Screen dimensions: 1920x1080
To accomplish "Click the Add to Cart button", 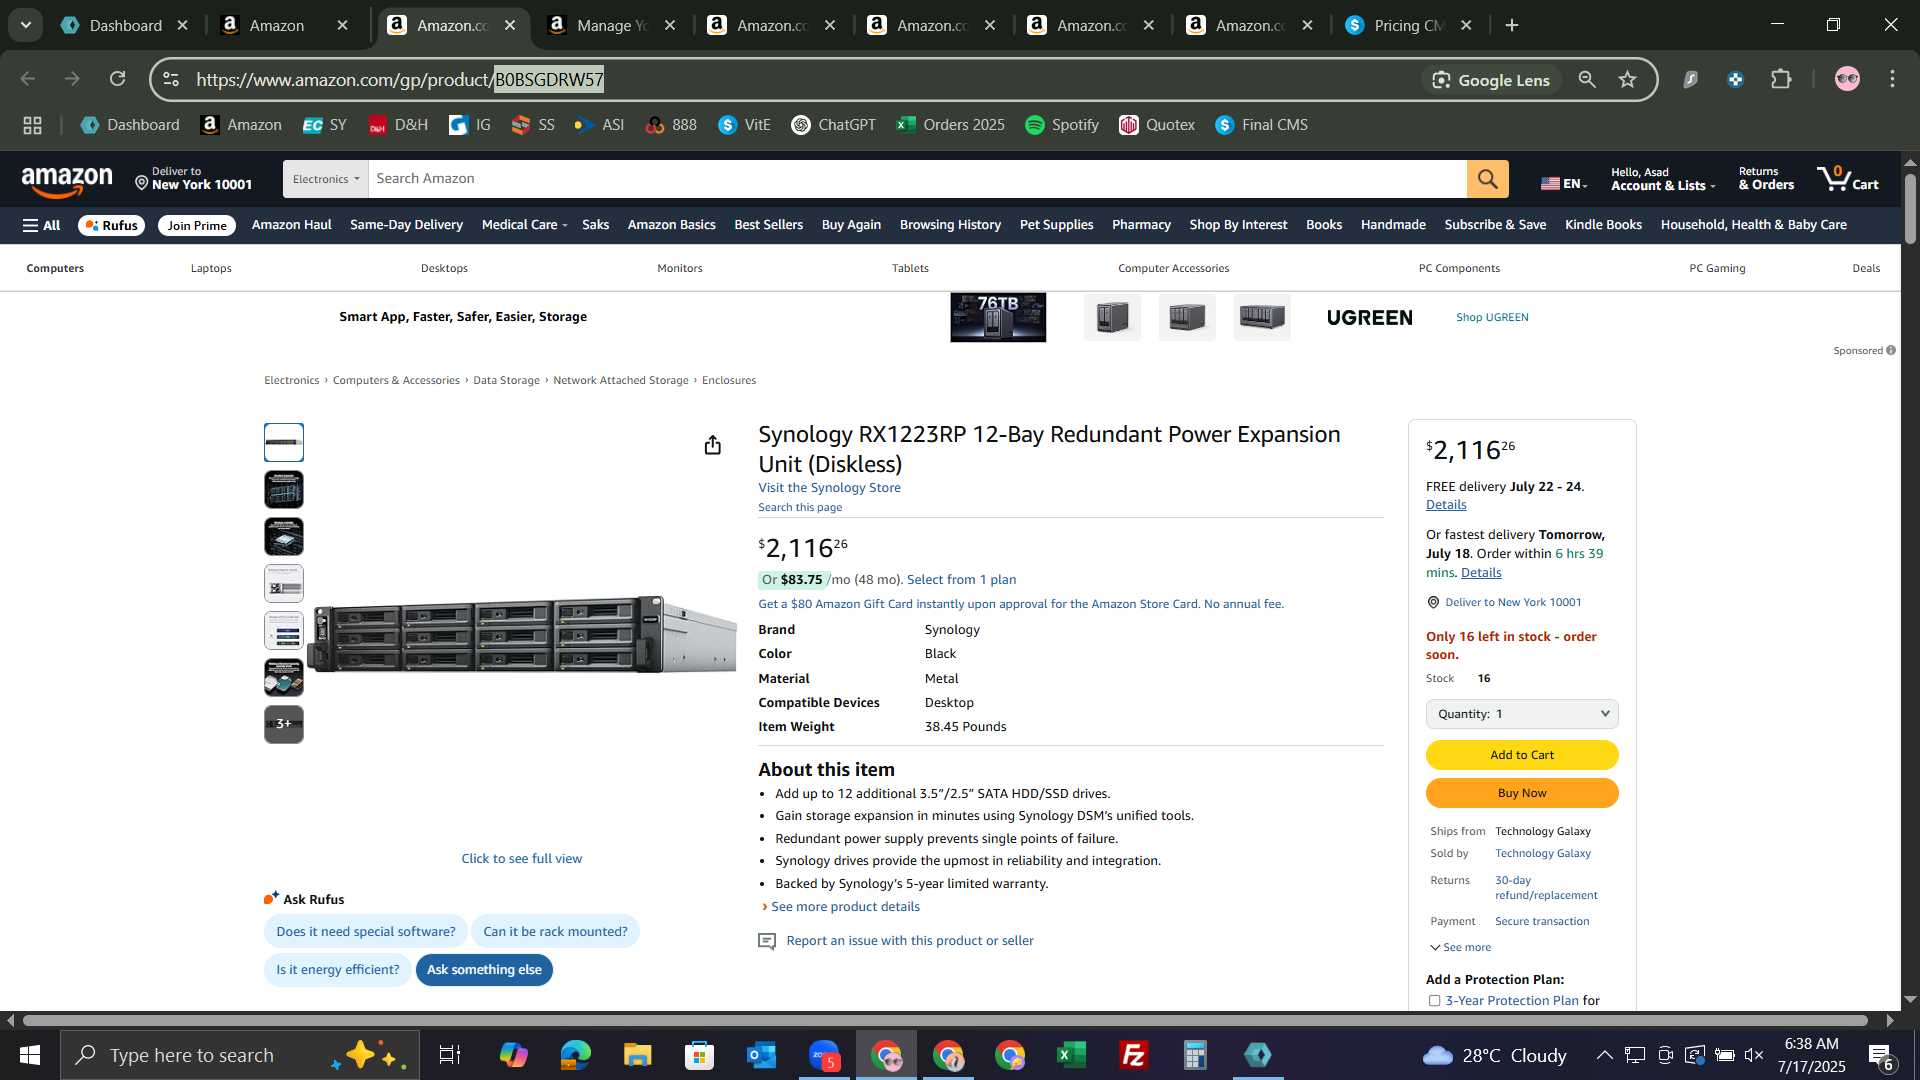I will (1521, 755).
